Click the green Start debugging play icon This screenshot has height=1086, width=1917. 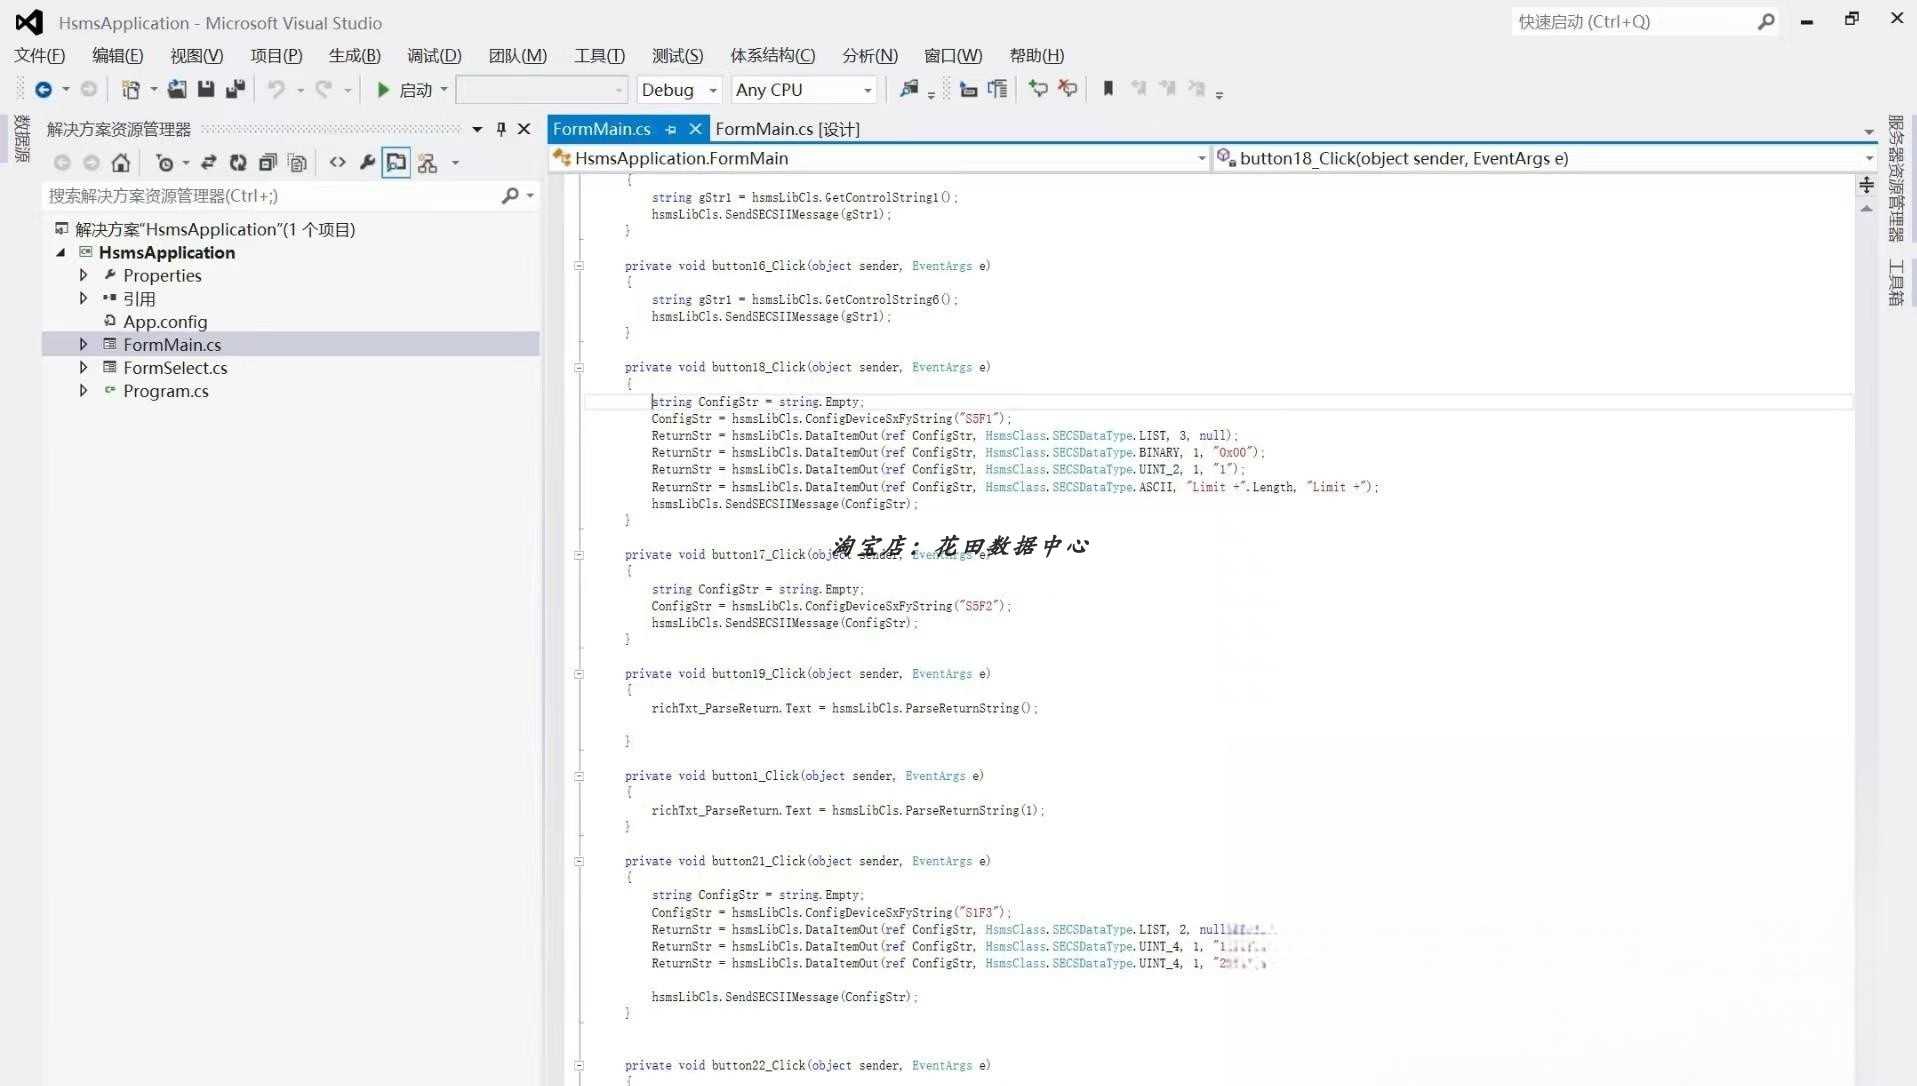coord(382,90)
